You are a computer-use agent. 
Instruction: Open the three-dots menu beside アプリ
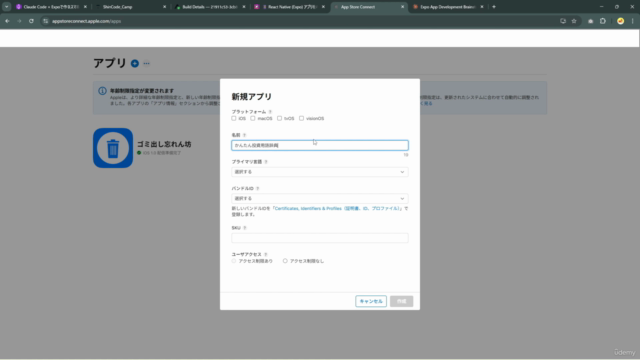147,63
